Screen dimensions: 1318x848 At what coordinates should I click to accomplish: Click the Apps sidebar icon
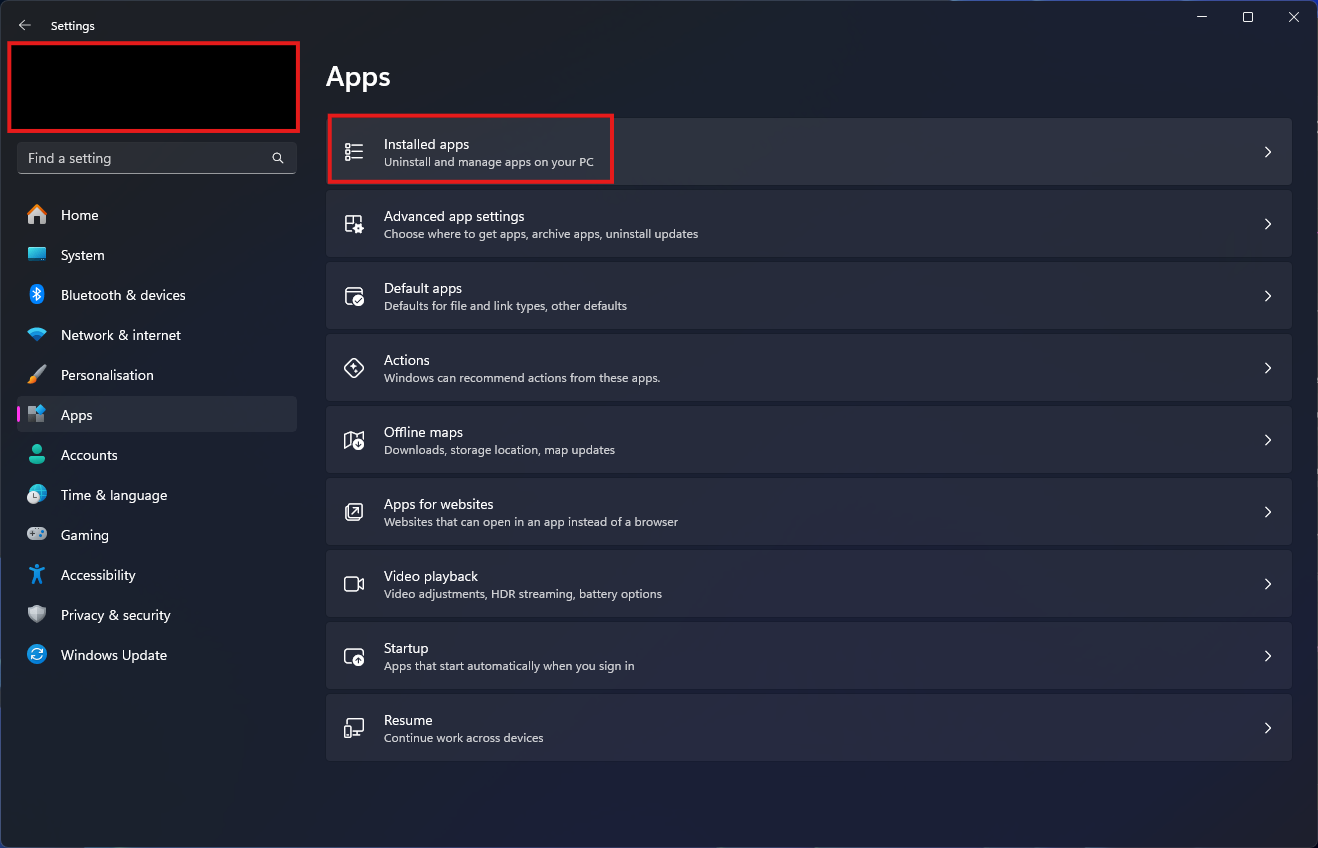coord(37,415)
